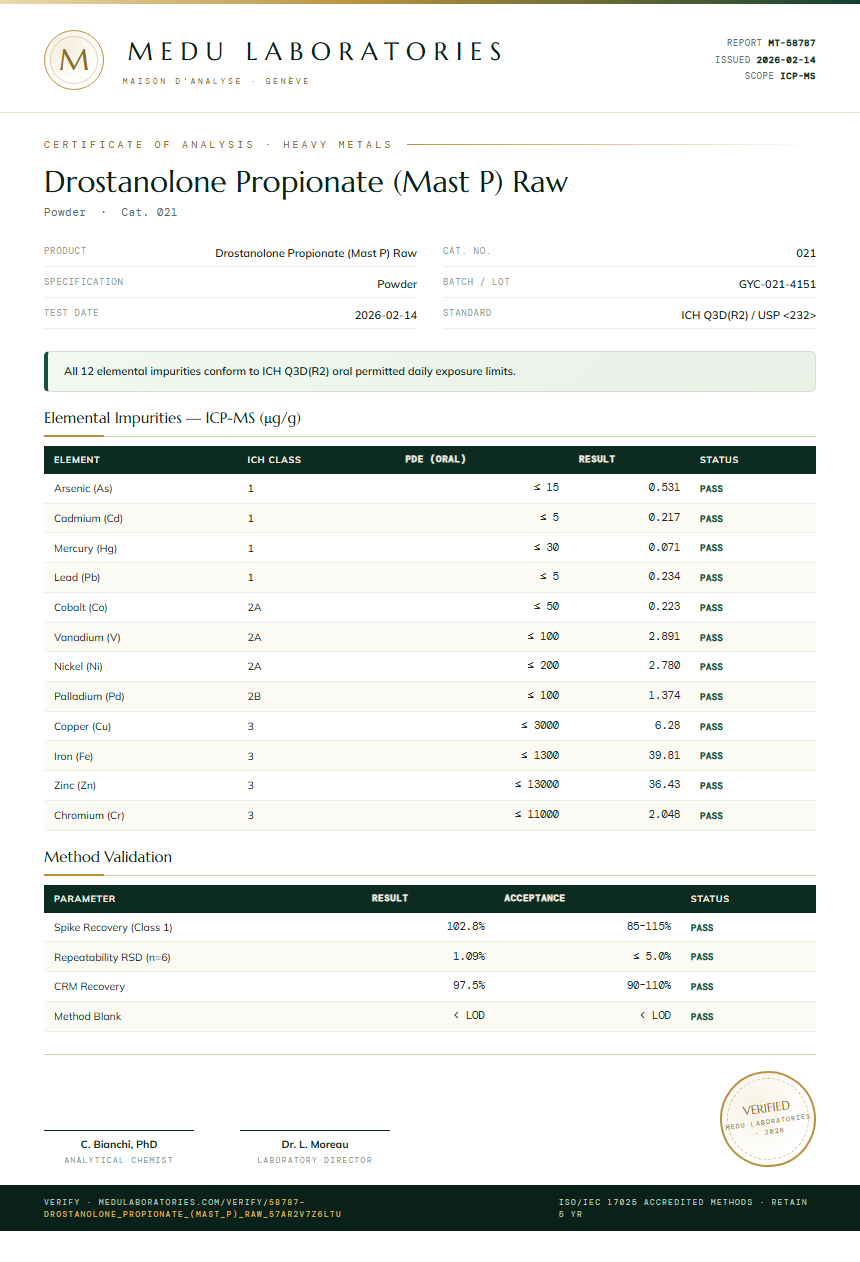
Task: Select the spike recovery result 102.8%
Action: 466,927
